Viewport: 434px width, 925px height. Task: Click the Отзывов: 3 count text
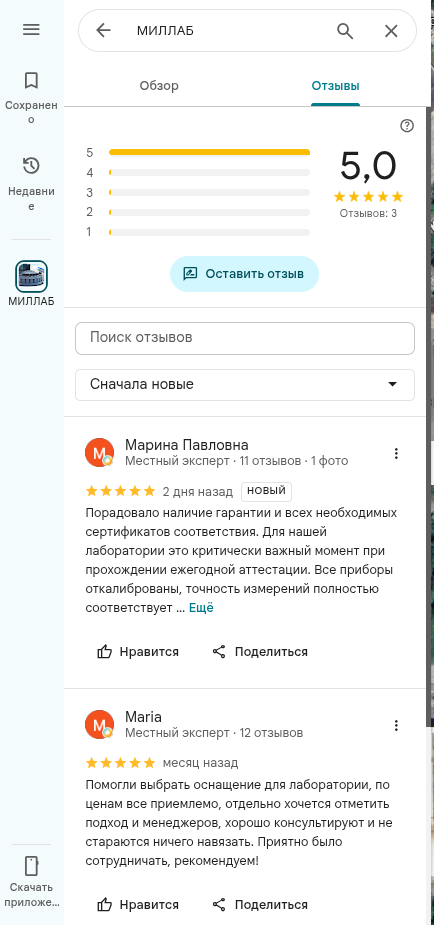pos(368,214)
